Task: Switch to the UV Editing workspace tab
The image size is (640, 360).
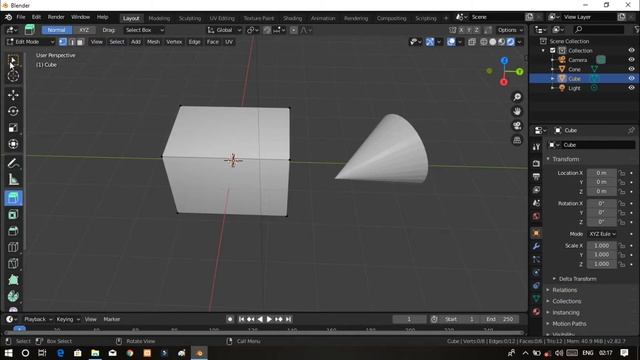Action: pyautogui.click(x=222, y=18)
